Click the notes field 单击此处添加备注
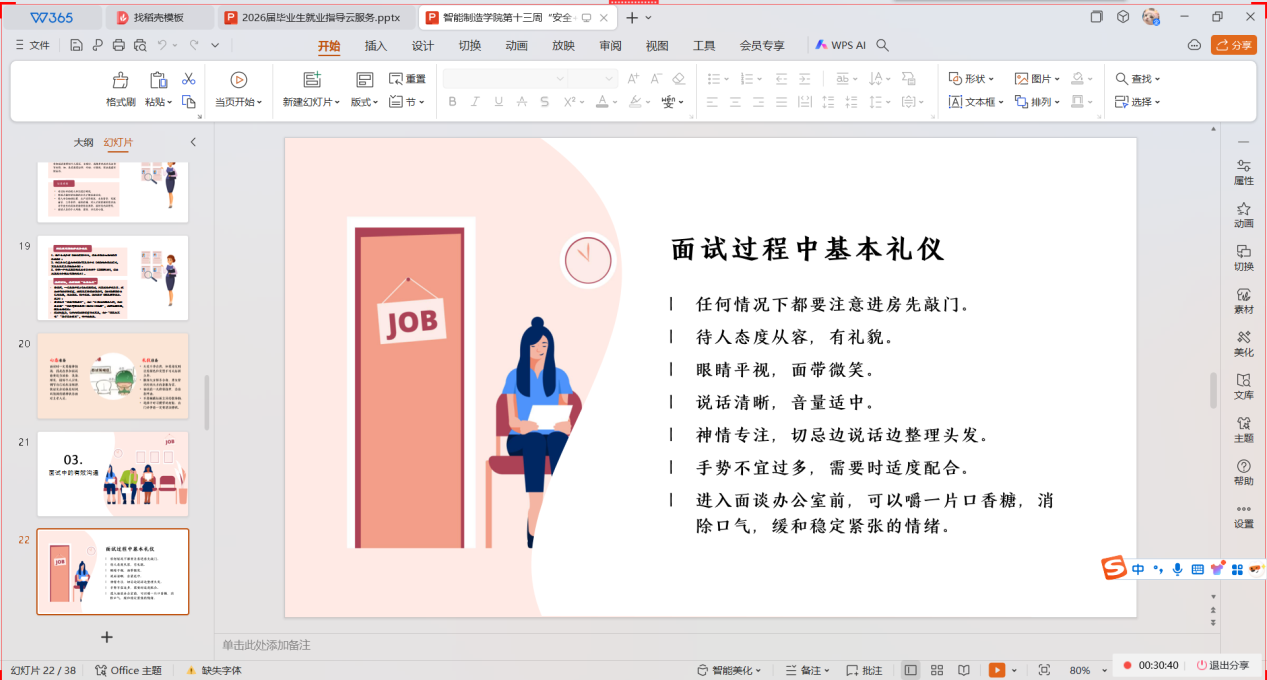The height and width of the screenshot is (680, 1267). coord(266,645)
